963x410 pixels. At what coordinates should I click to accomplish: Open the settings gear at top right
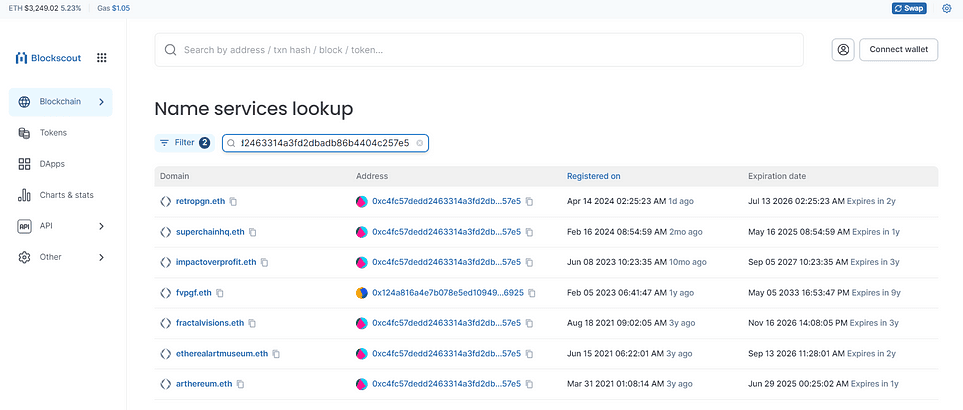point(946,9)
